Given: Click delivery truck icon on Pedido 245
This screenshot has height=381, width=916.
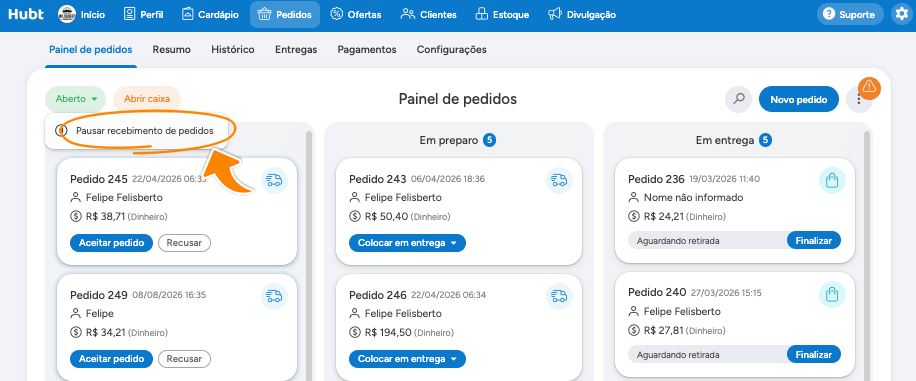Looking at the screenshot, I should click(x=274, y=181).
